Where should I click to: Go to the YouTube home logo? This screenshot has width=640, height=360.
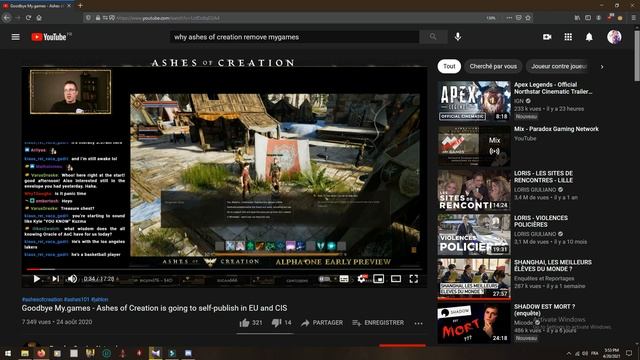coord(49,37)
